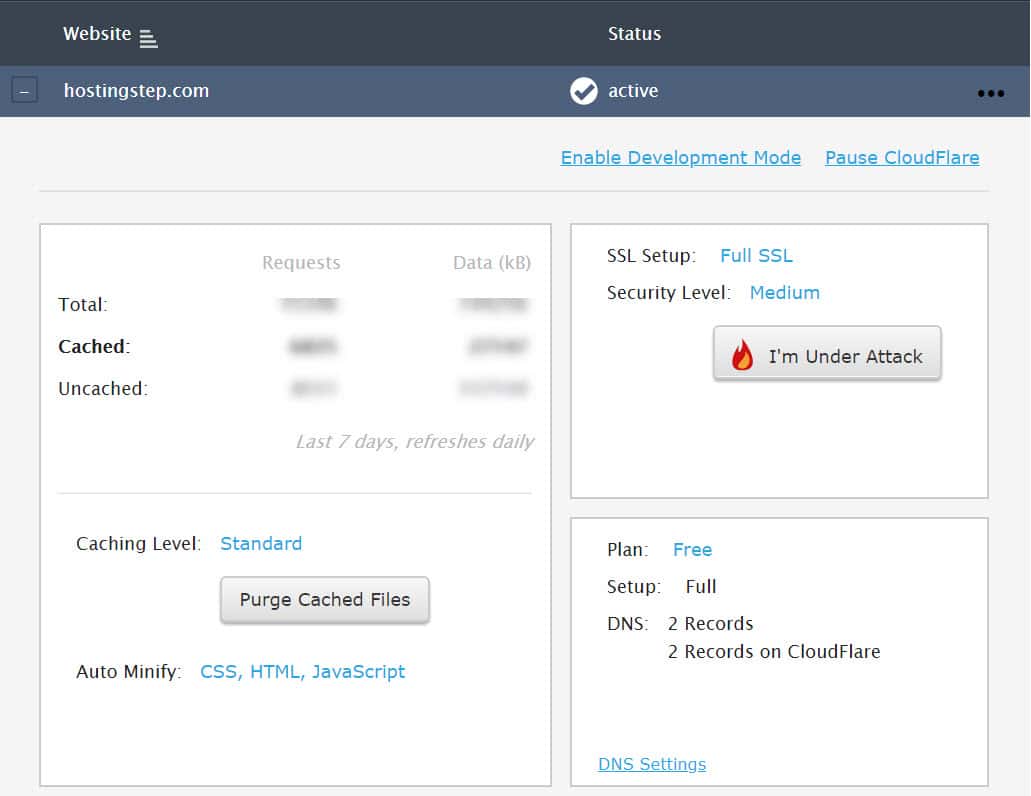Click the Data (kB) column label
The image size is (1031, 796).
click(492, 263)
